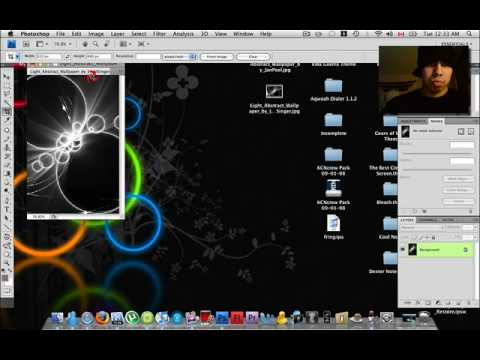
Task: Open the Arrange Documents dropdown
Action: [125, 44]
